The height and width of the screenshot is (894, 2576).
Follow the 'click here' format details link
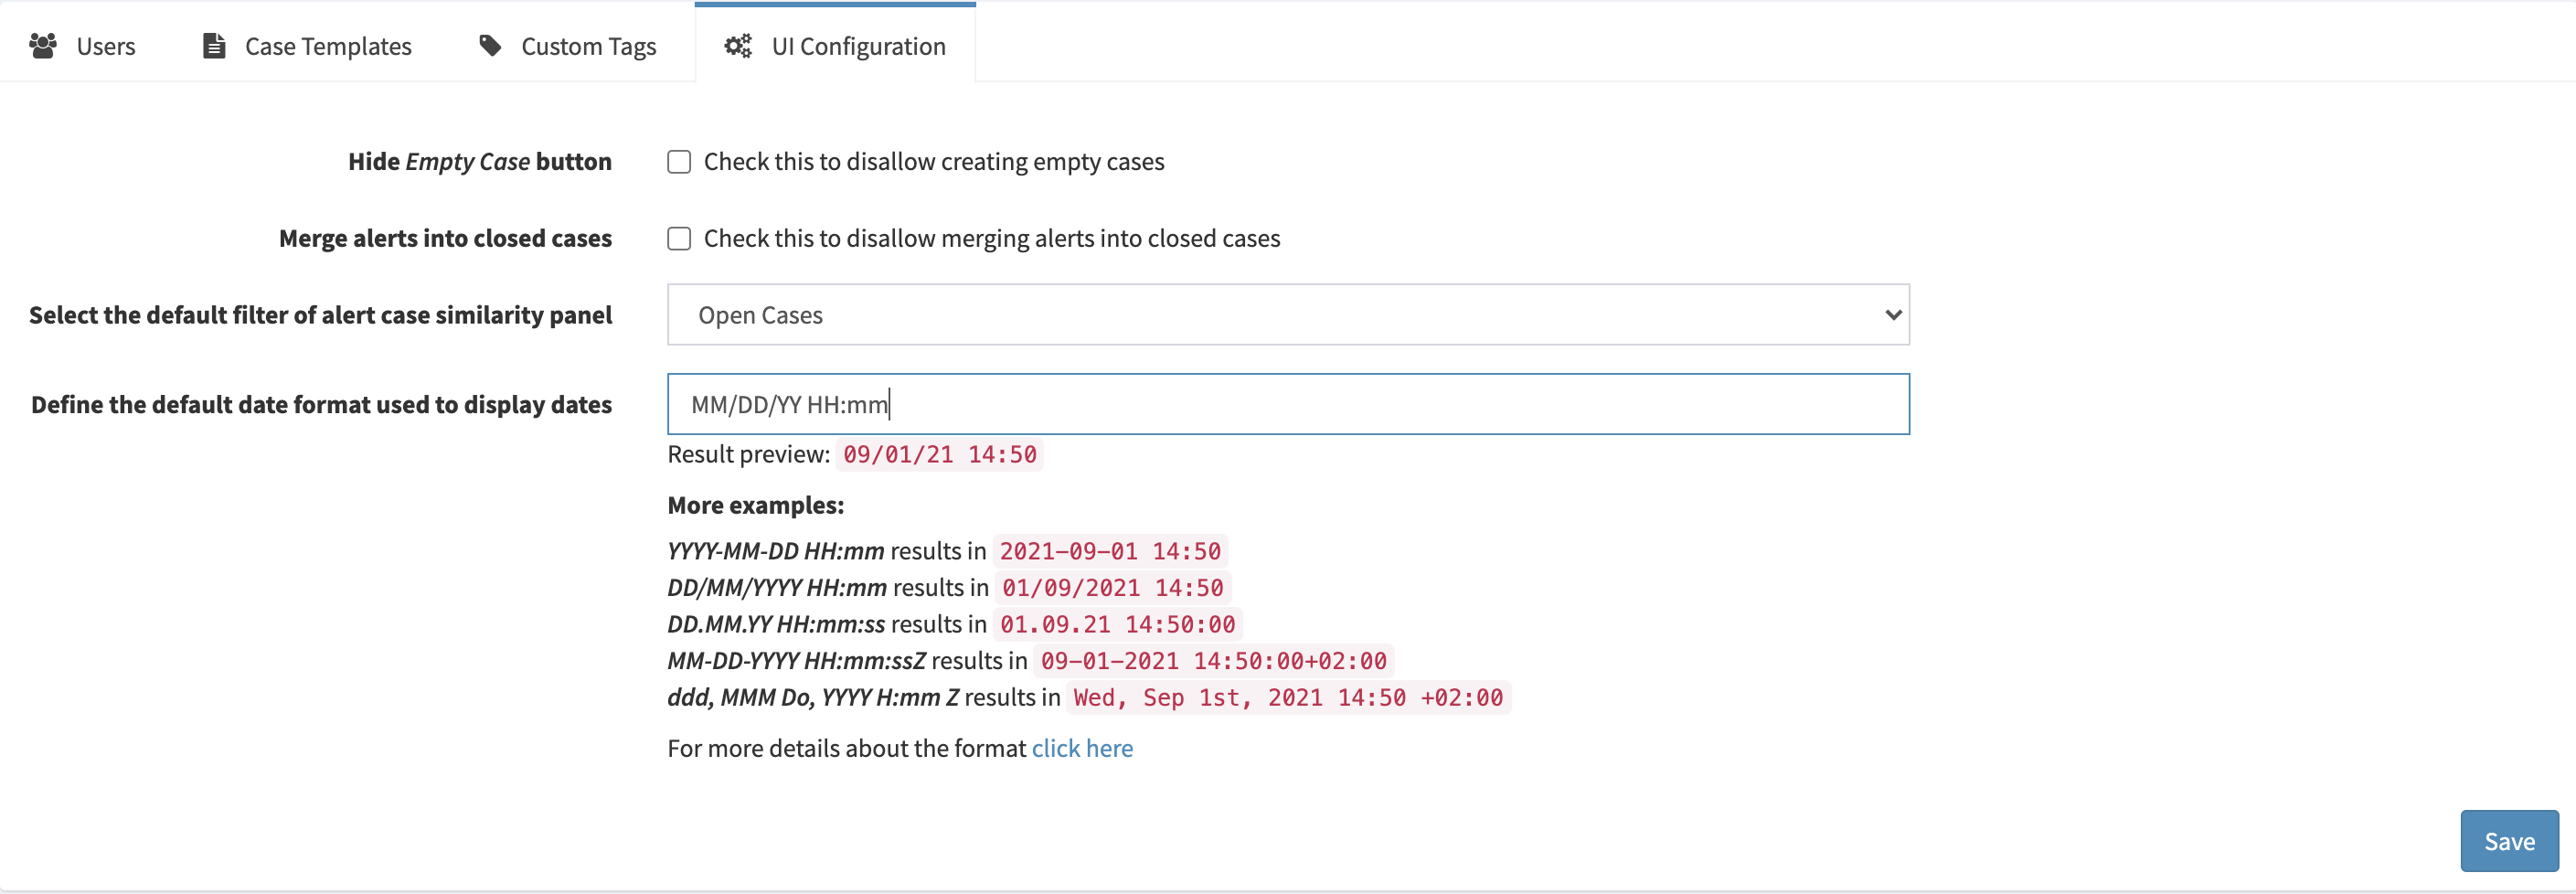click(1082, 748)
